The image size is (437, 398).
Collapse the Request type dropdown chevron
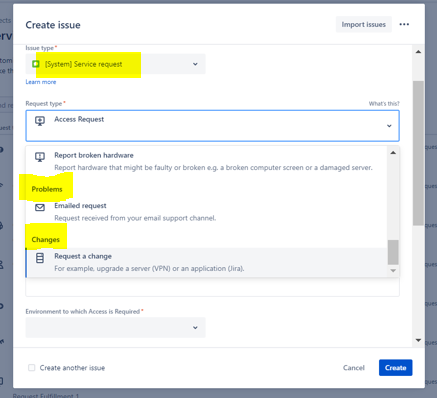389,126
